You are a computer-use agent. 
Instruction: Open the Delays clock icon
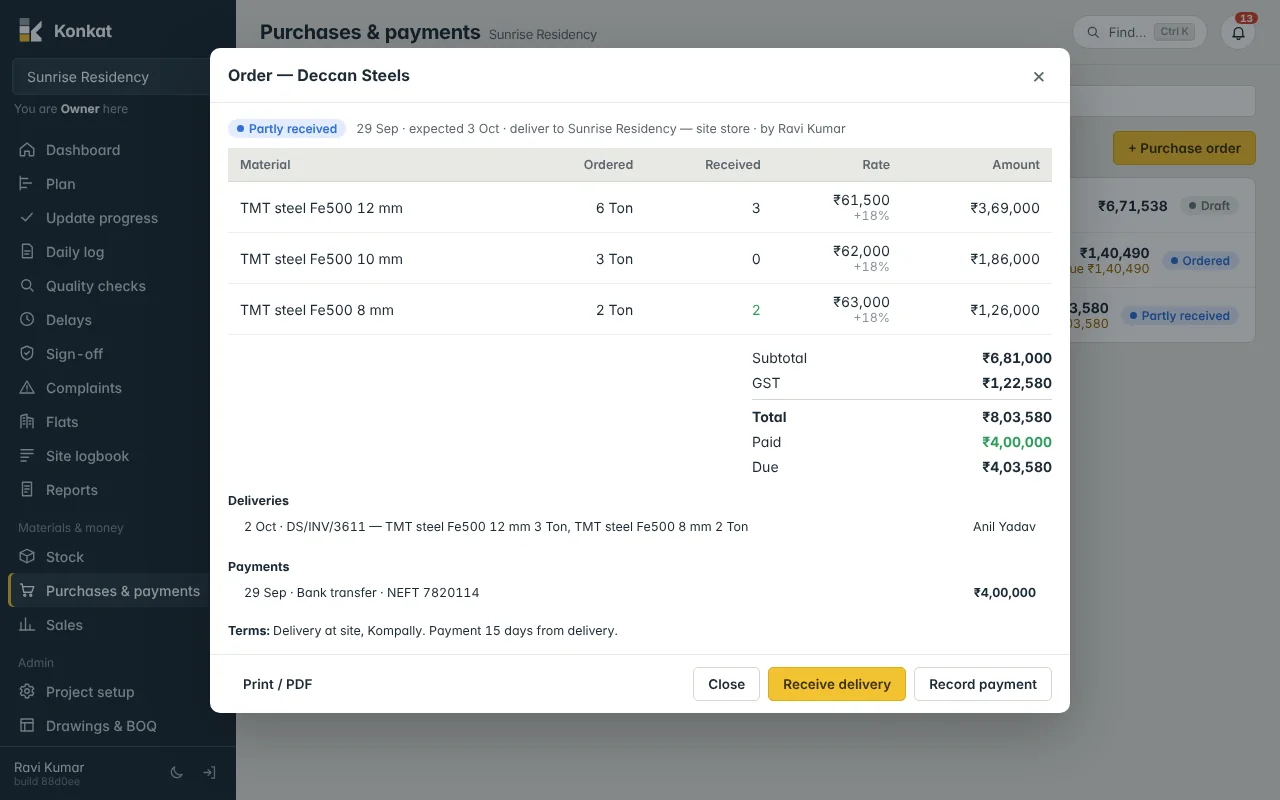coord(27,320)
